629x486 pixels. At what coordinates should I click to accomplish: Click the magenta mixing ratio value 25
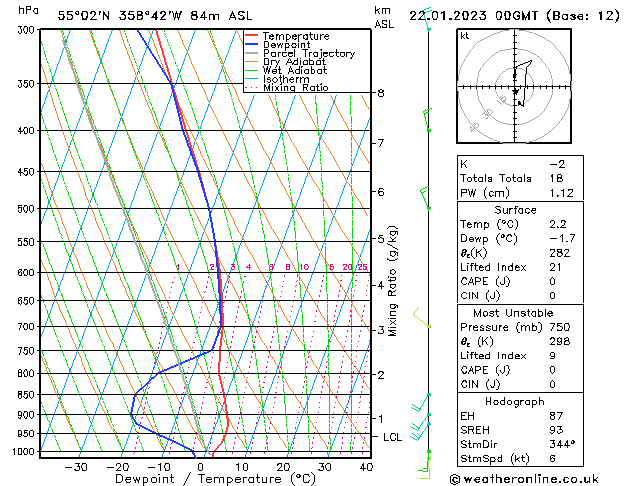362,267
